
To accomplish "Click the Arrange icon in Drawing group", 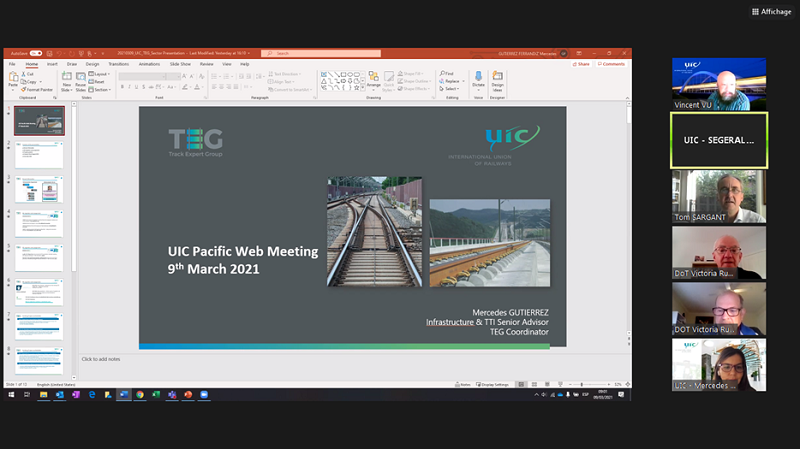I will (x=373, y=77).
